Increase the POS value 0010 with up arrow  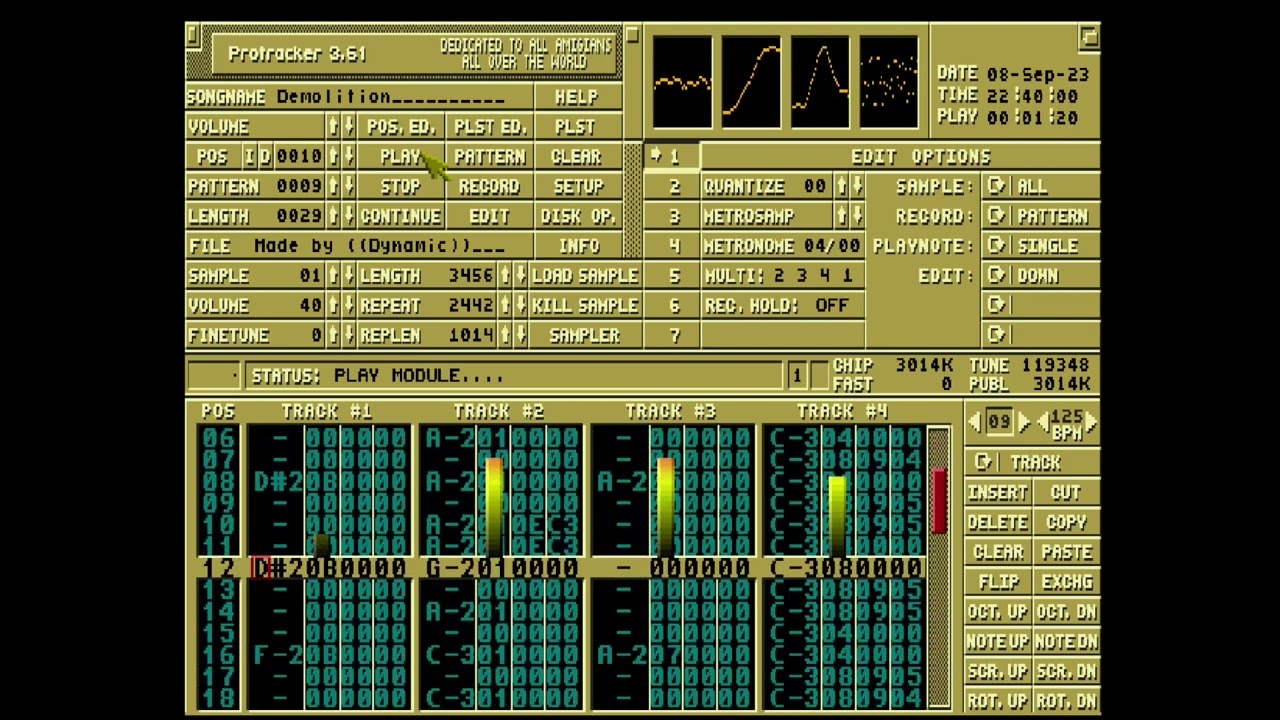[x=332, y=156]
